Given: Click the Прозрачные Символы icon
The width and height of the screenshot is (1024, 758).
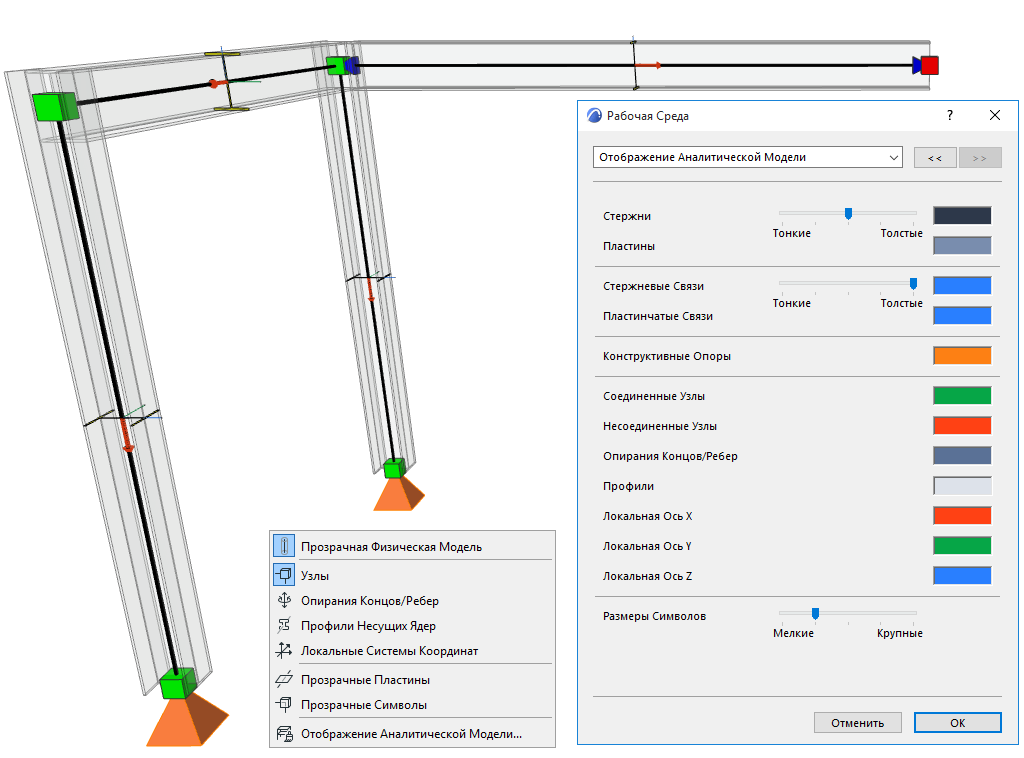Looking at the screenshot, I should (283, 704).
